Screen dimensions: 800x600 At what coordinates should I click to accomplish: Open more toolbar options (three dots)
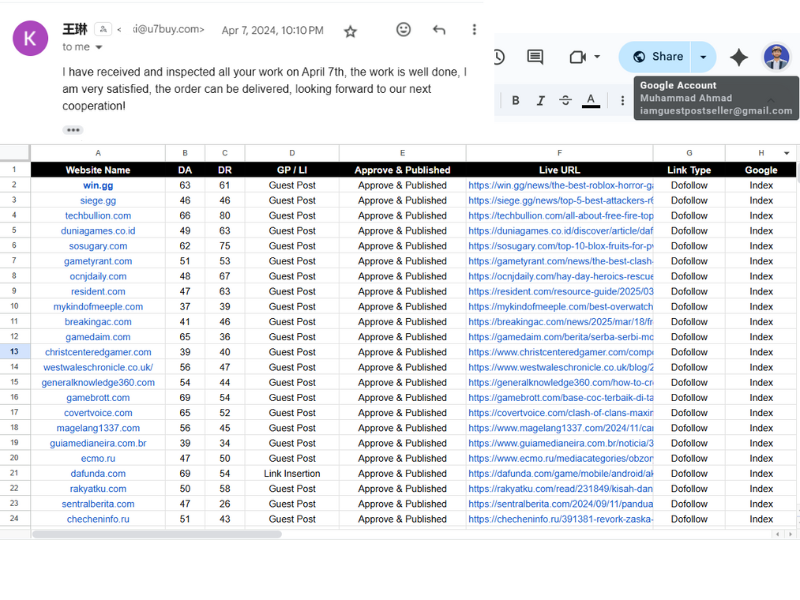point(622,101)
